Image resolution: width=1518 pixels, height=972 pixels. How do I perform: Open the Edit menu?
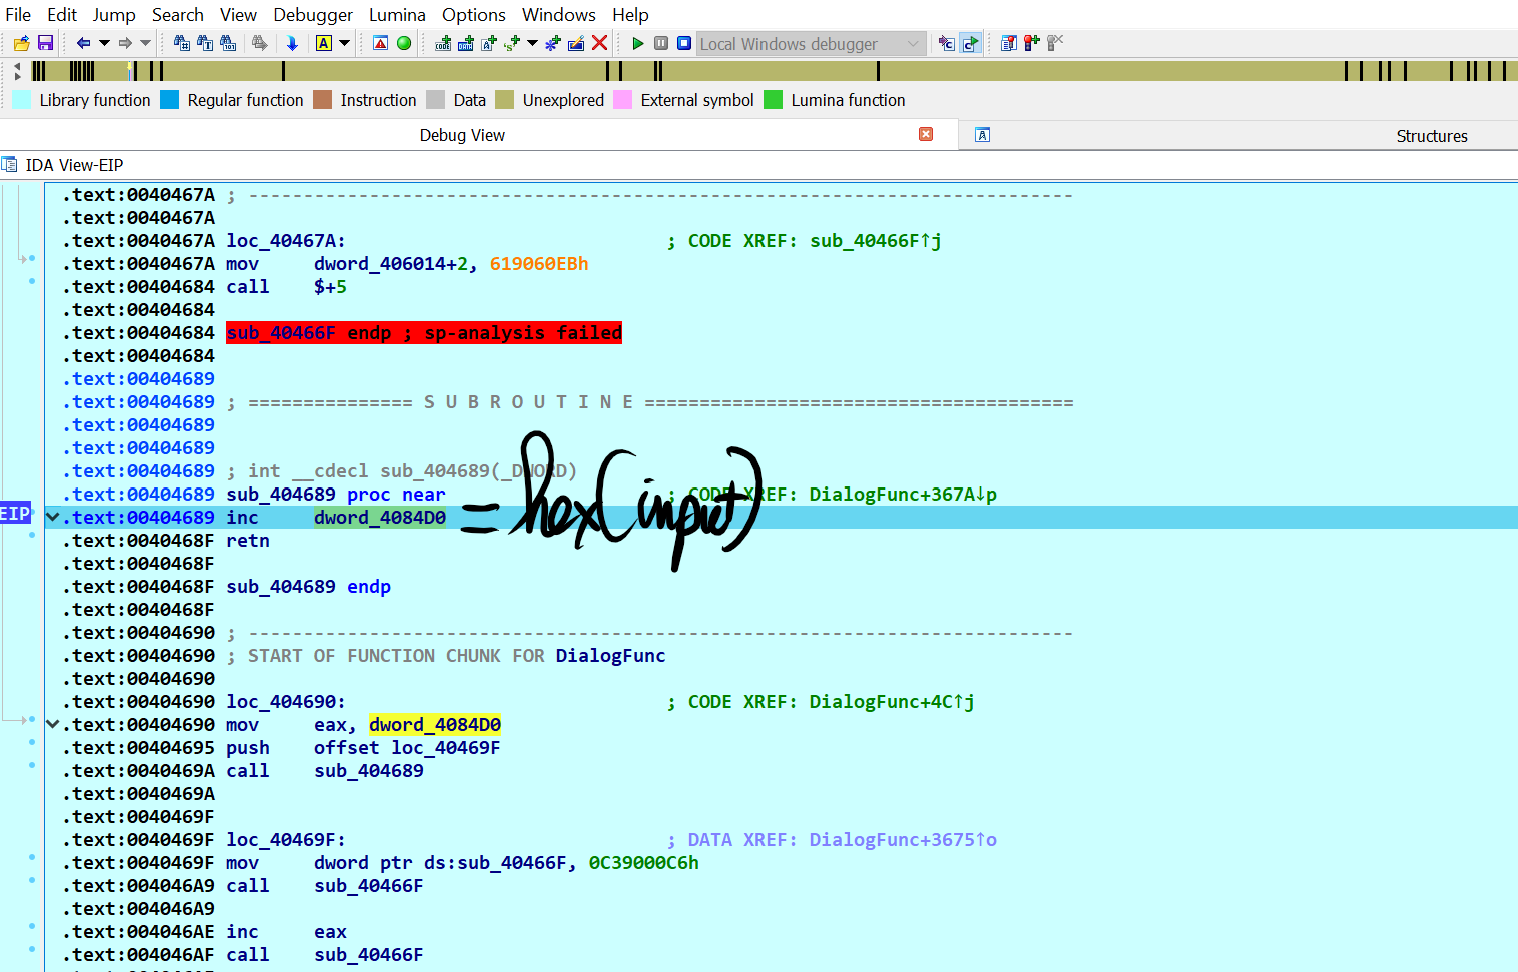tap(62, 15)
